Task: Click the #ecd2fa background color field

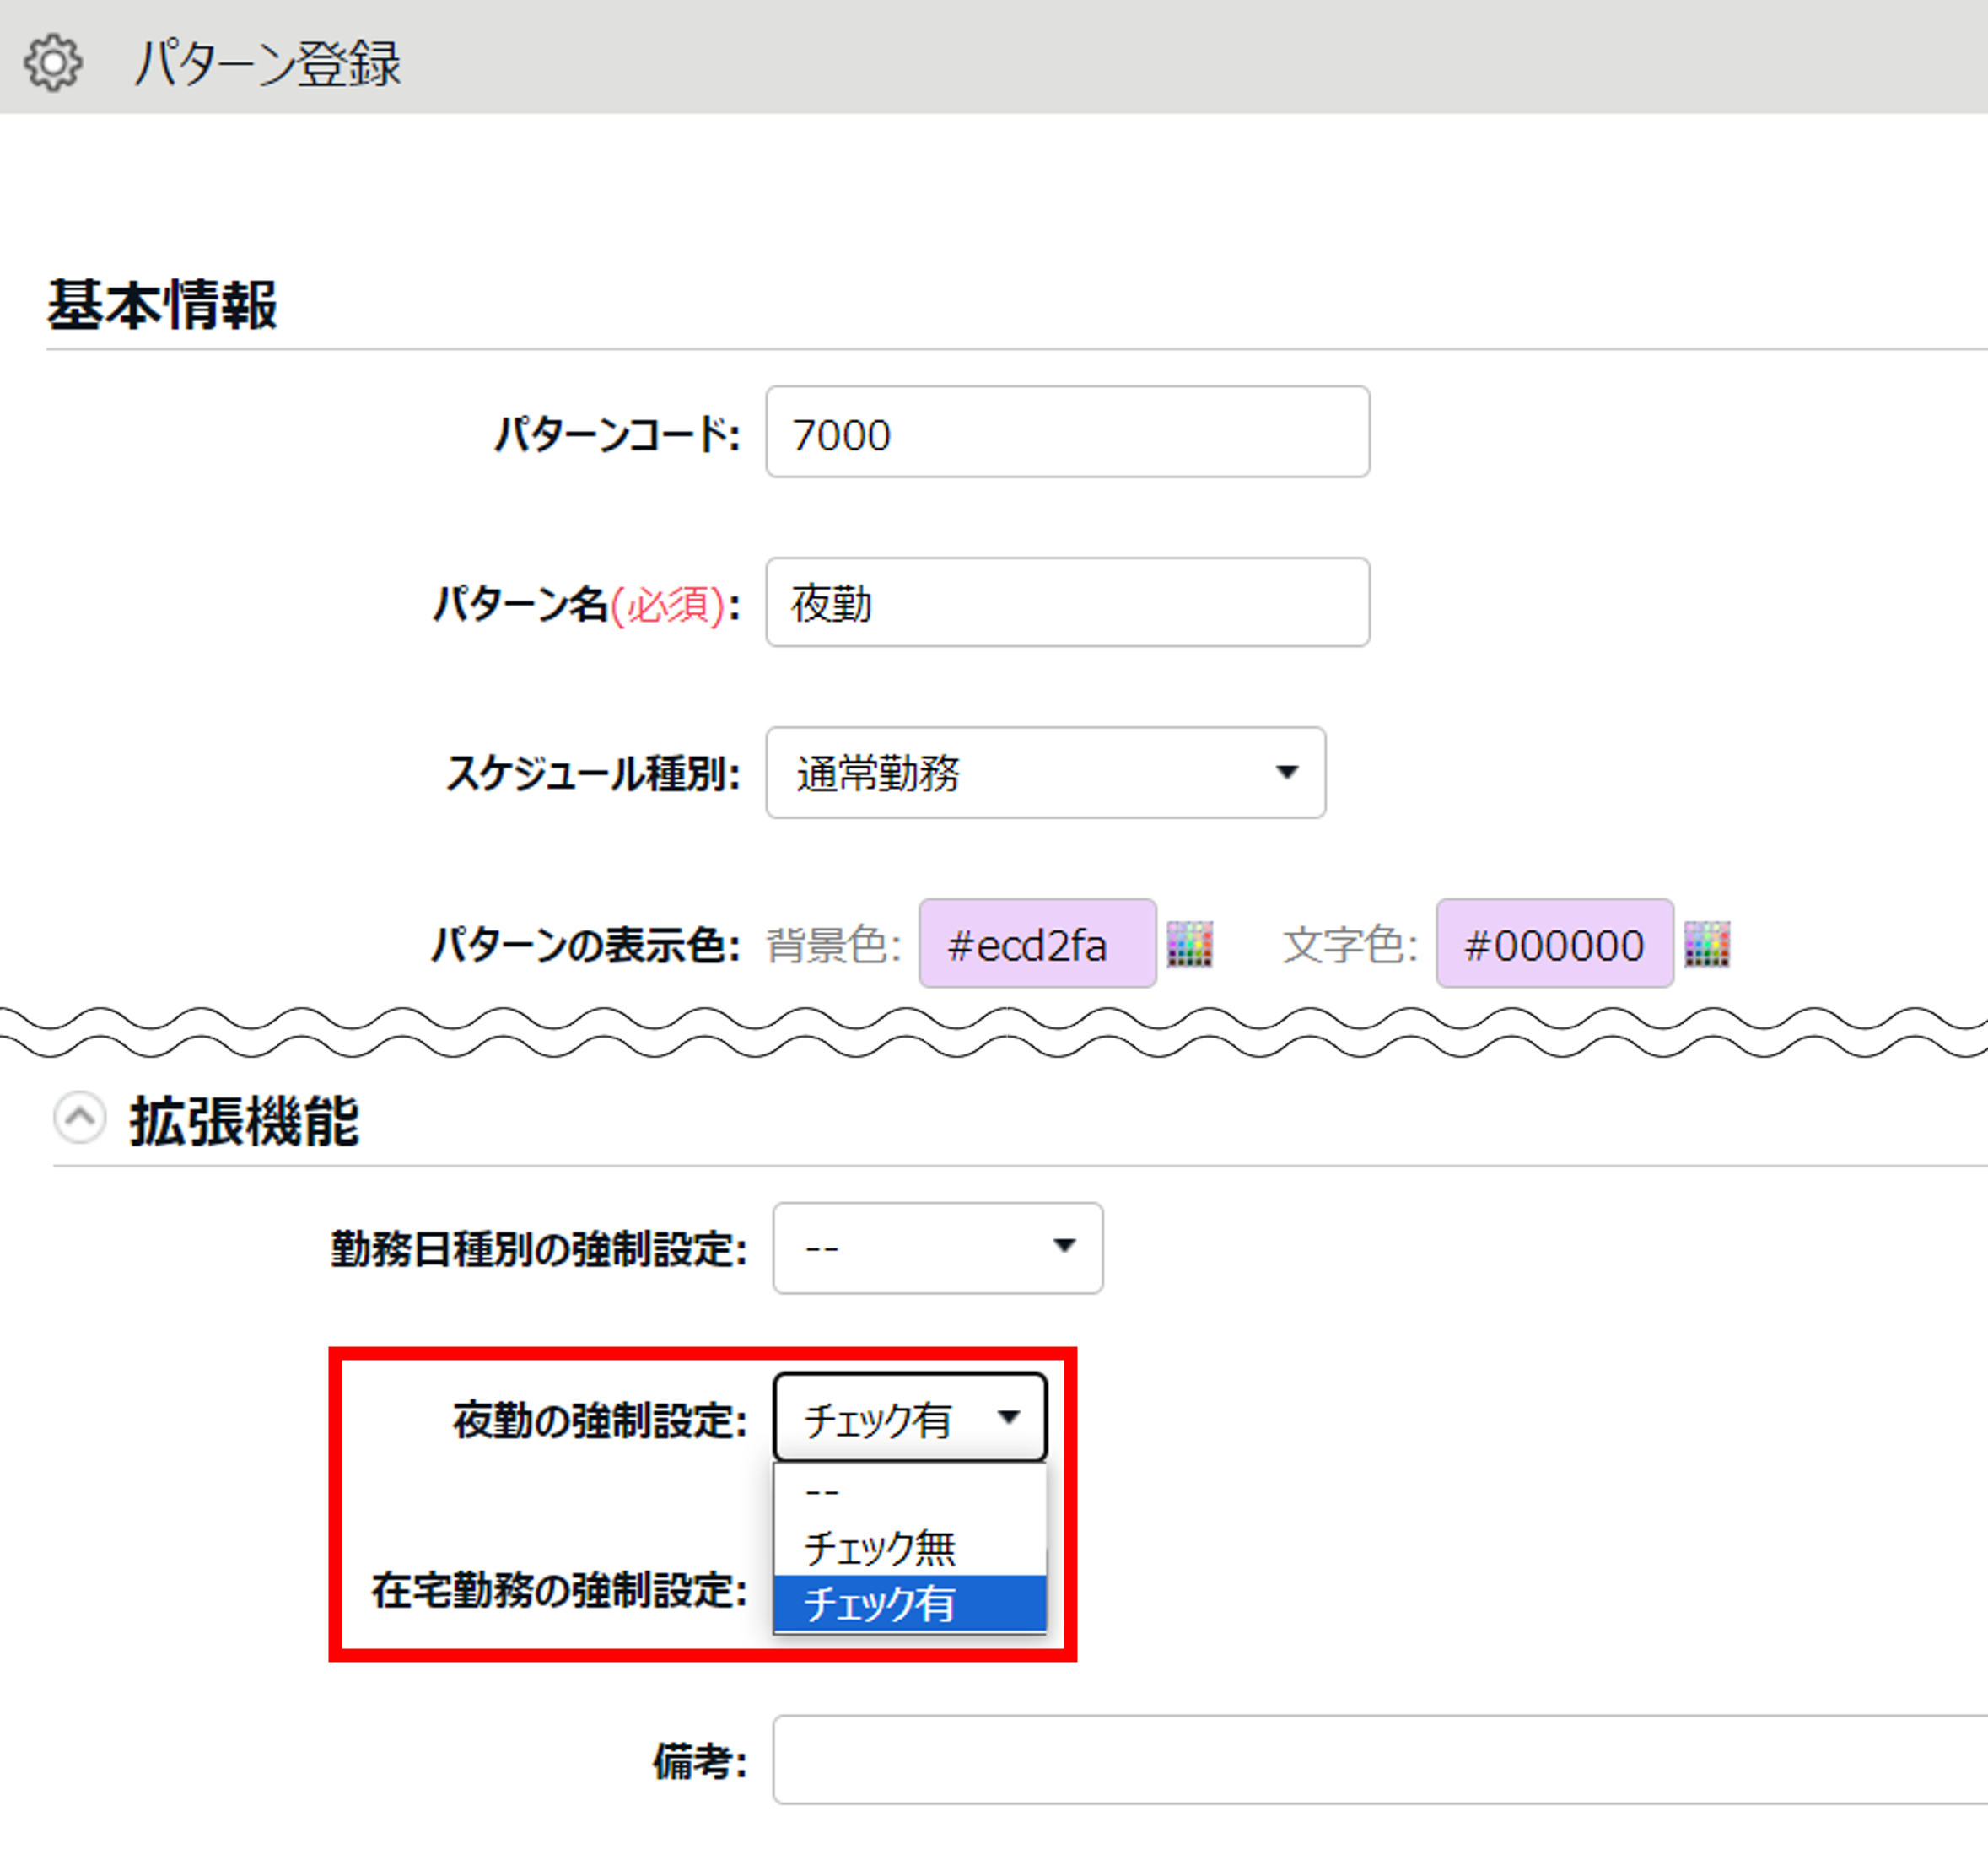Action: click(1037, 944)
